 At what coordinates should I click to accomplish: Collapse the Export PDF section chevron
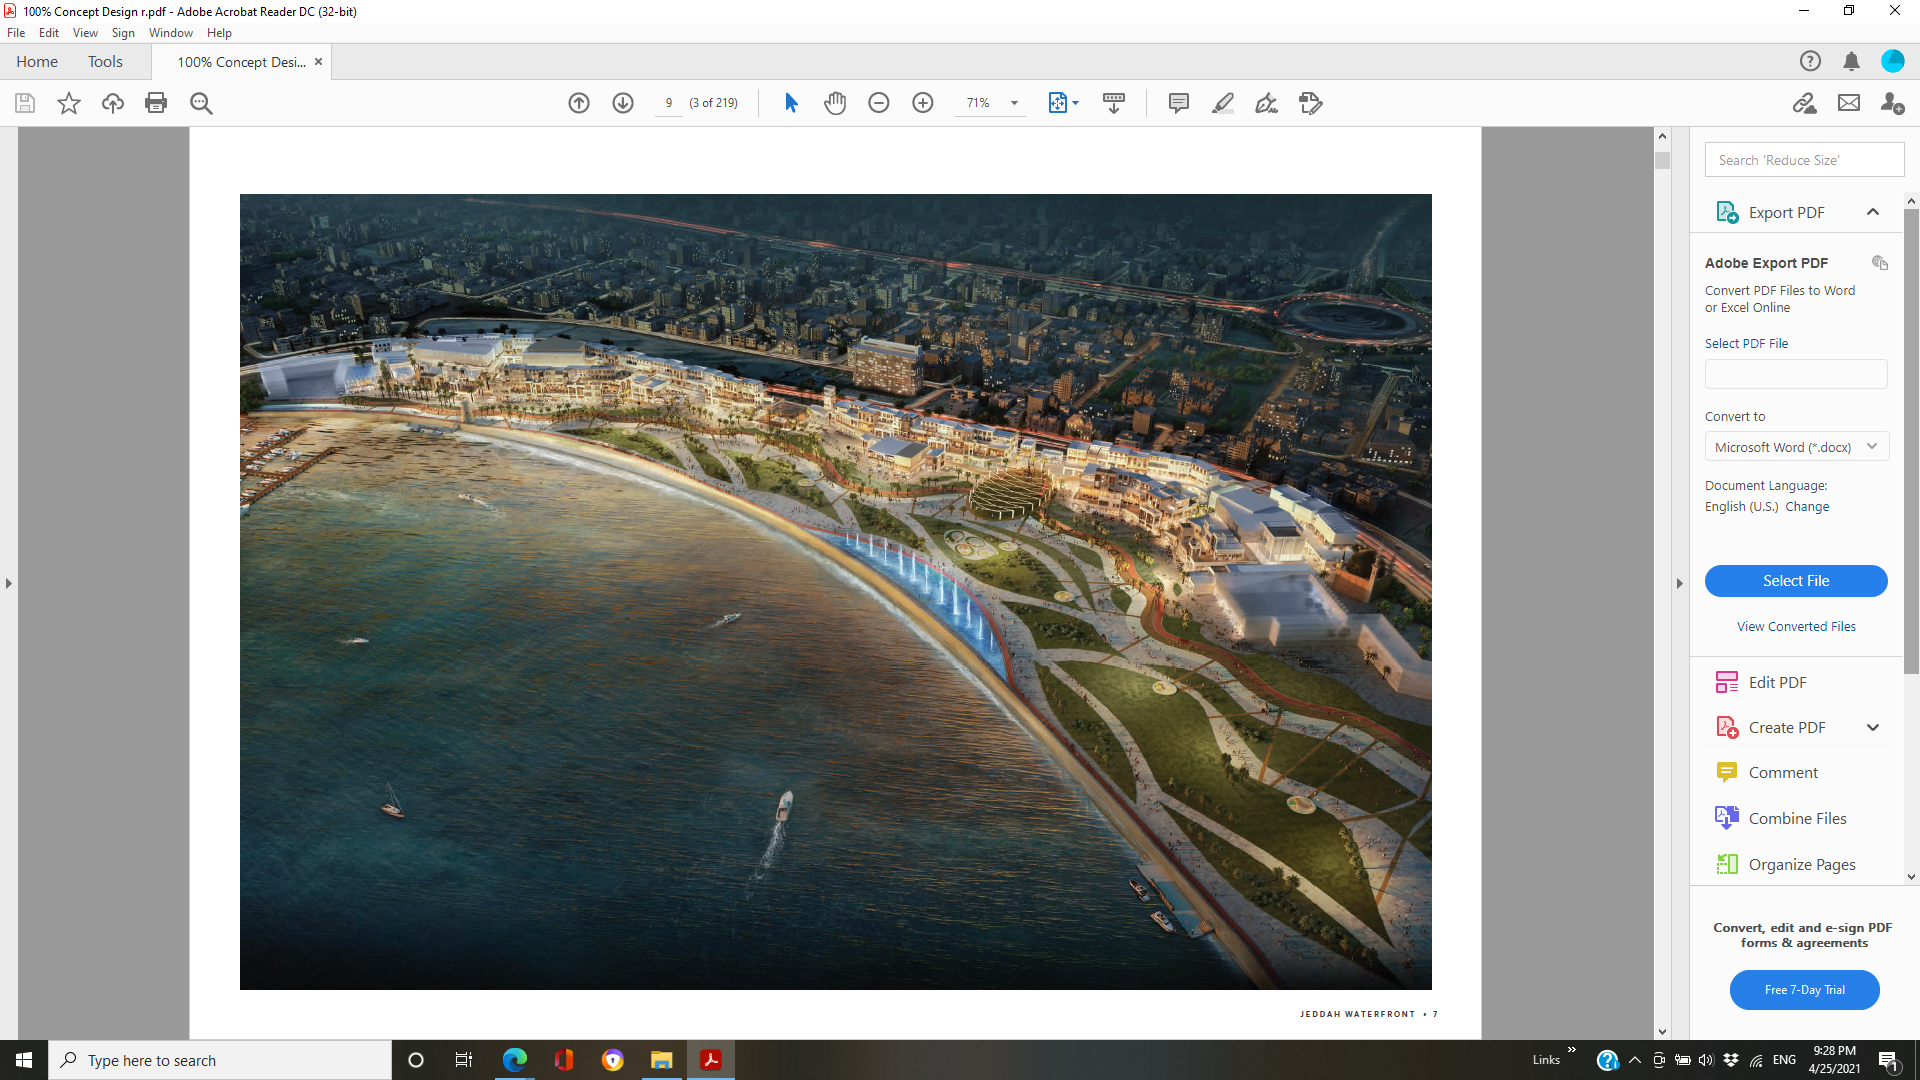(x=1873, y=212)
